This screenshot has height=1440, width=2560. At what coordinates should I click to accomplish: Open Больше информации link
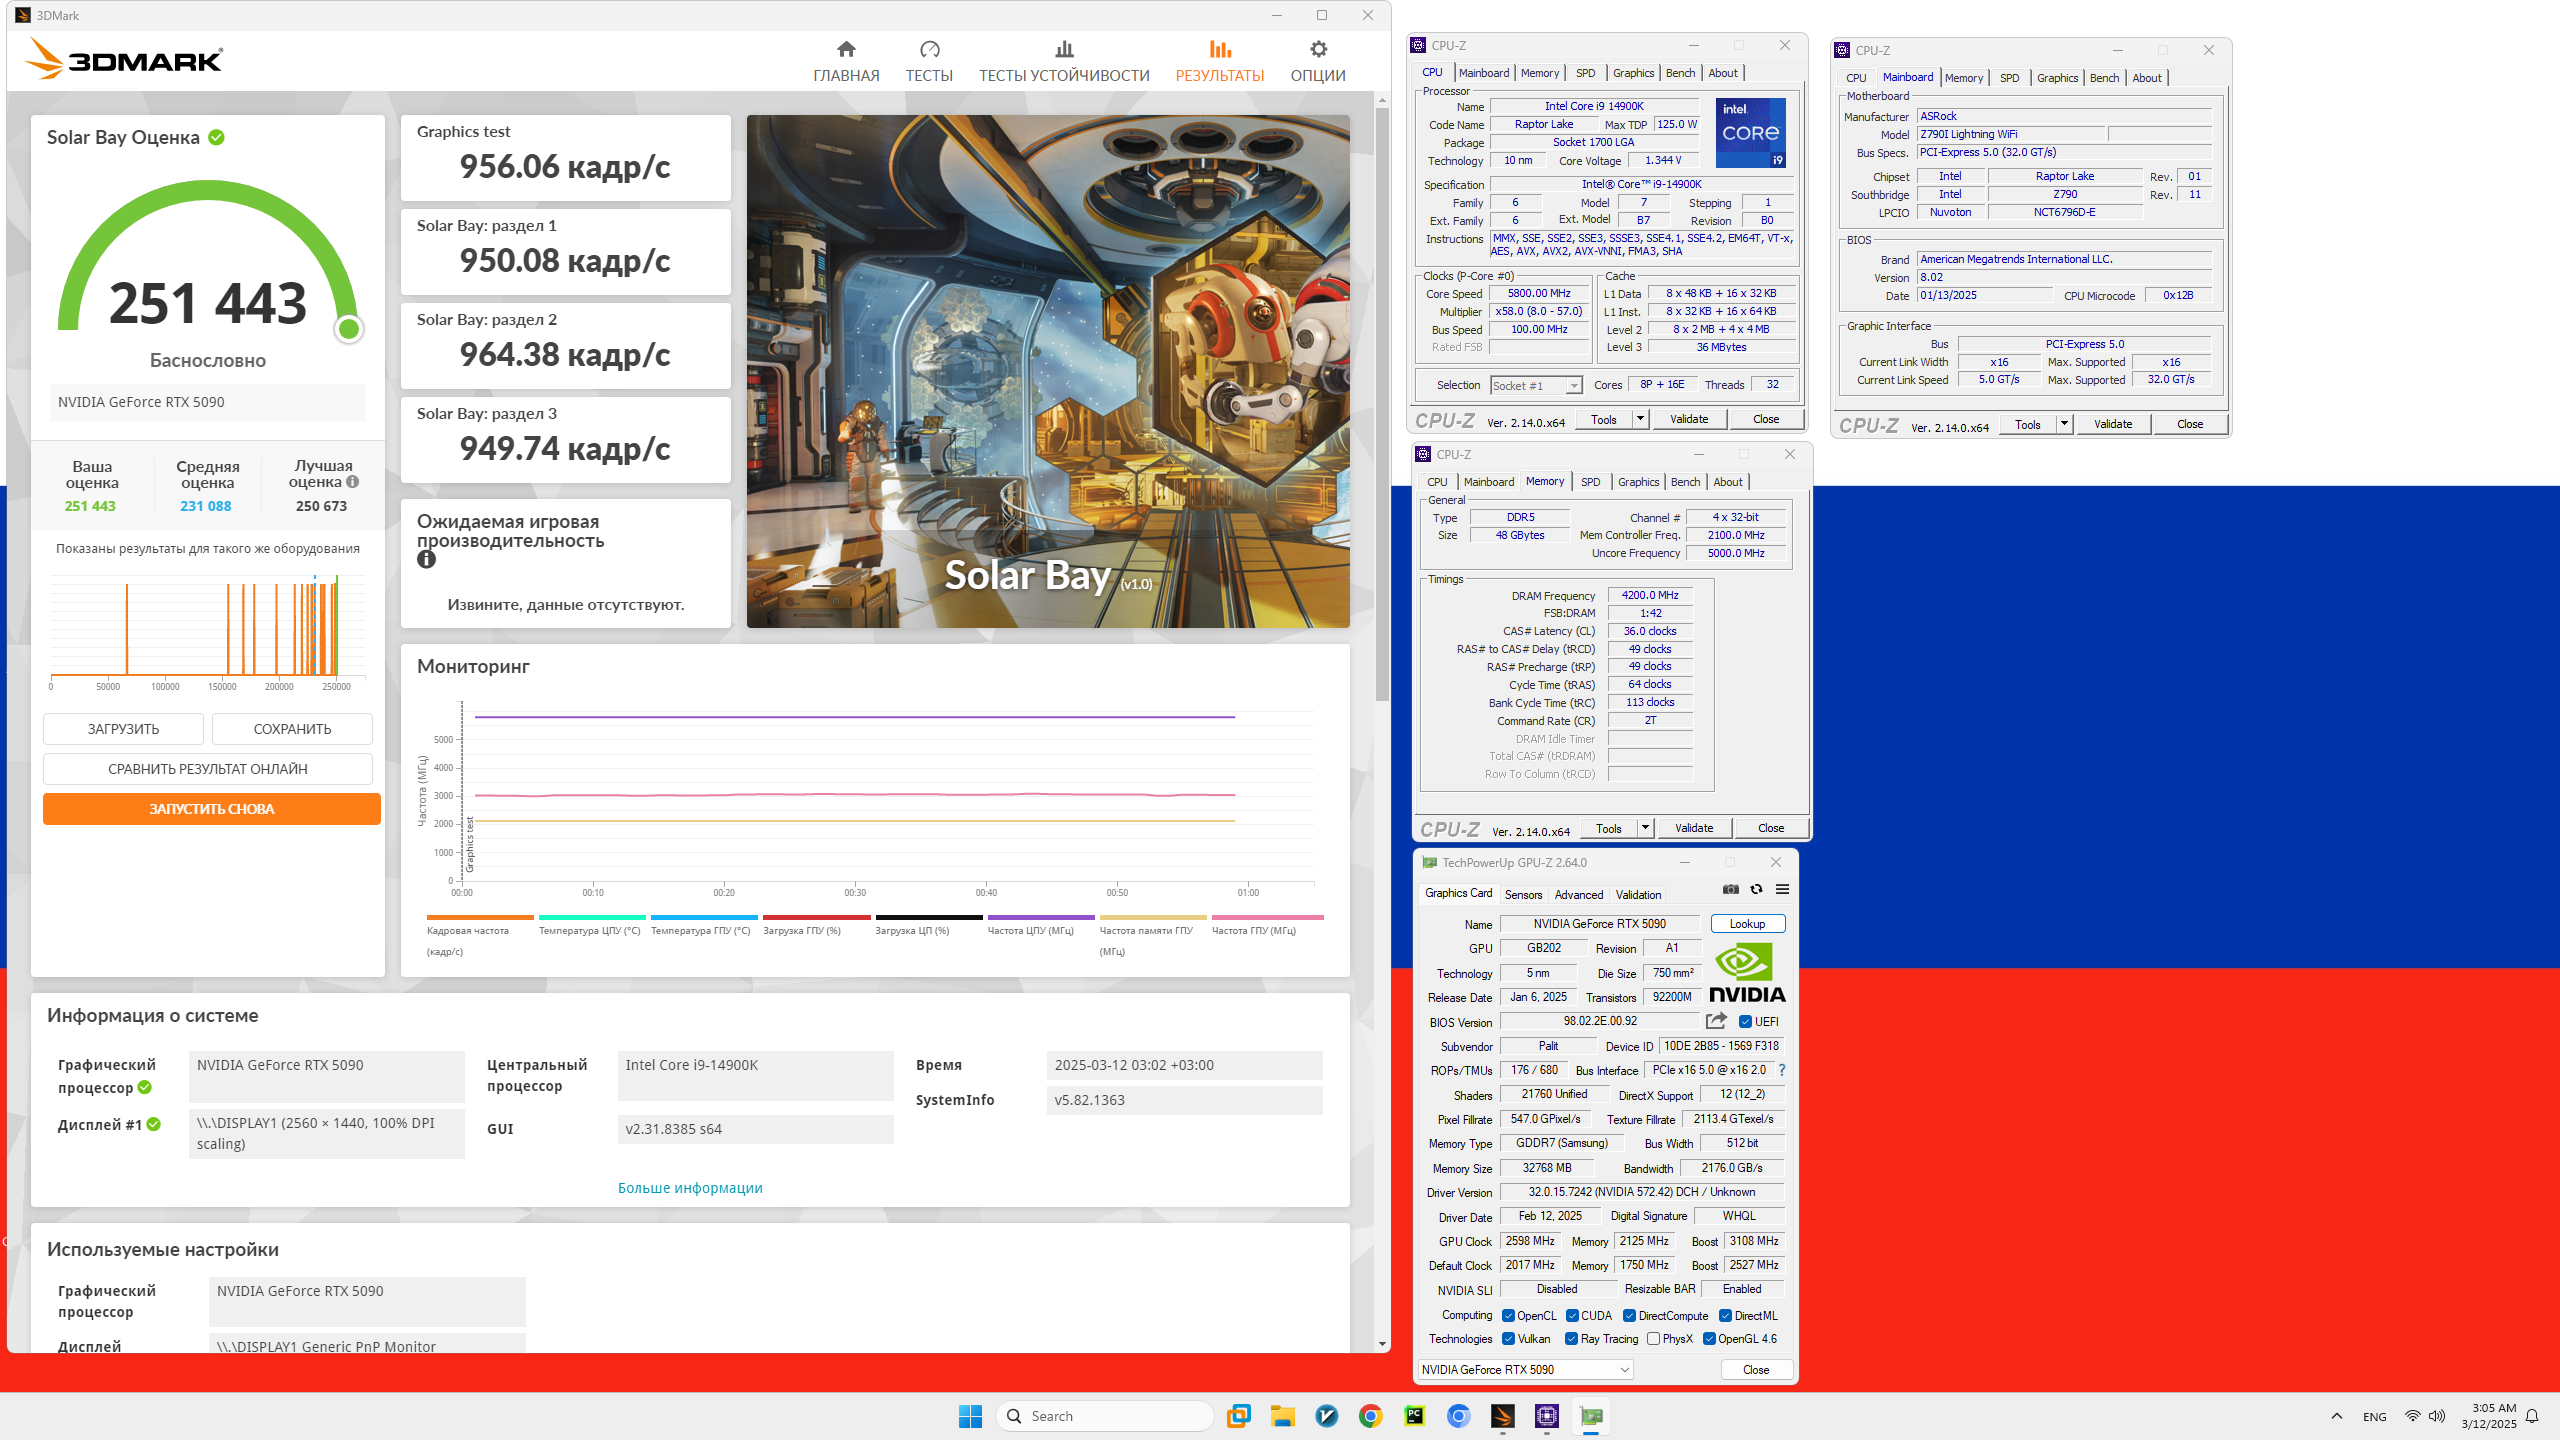point(690,1187)
